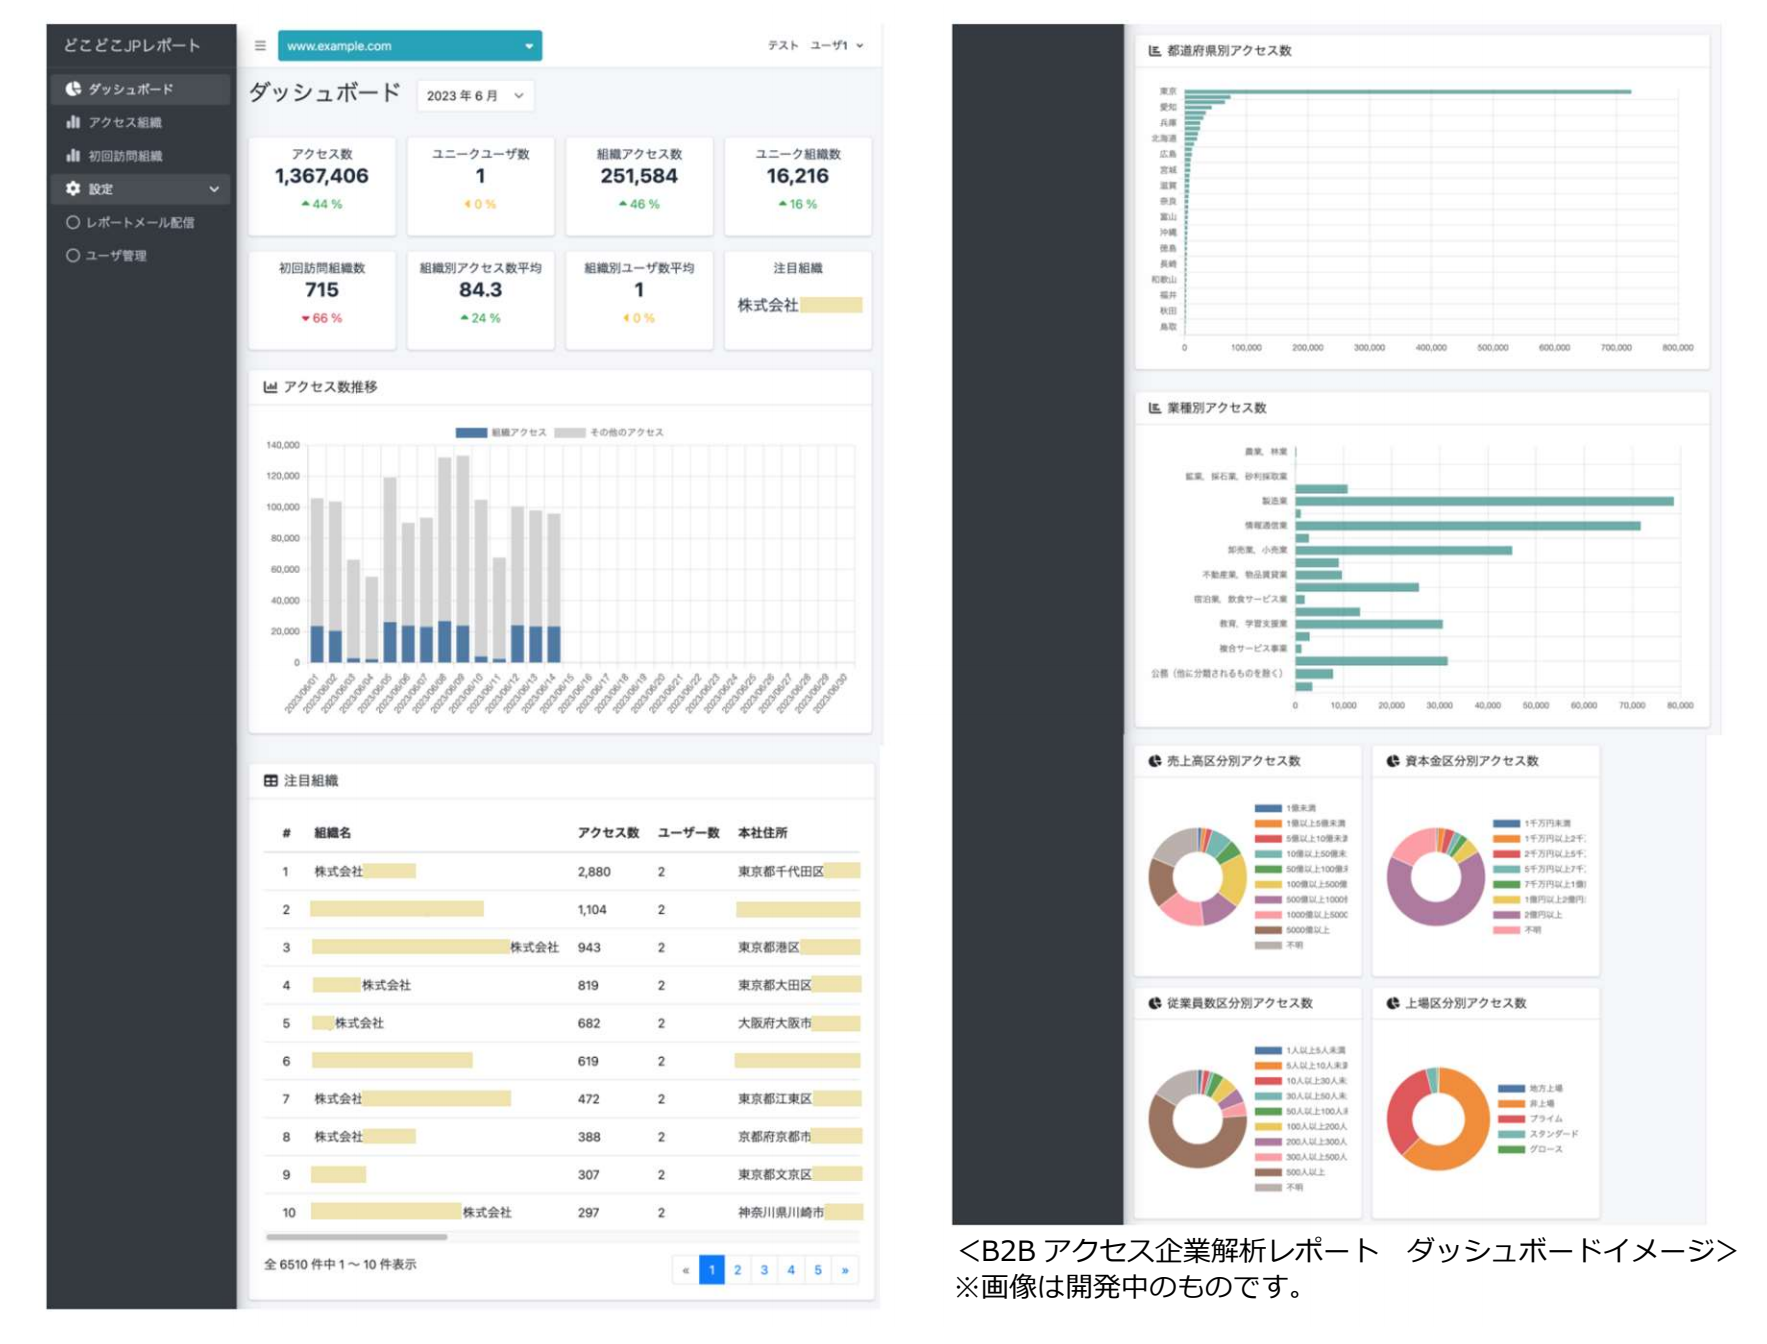Toggle the グロース legend swatch
Viewport: 1767px width, 1344px height.
[1511, 1149]
